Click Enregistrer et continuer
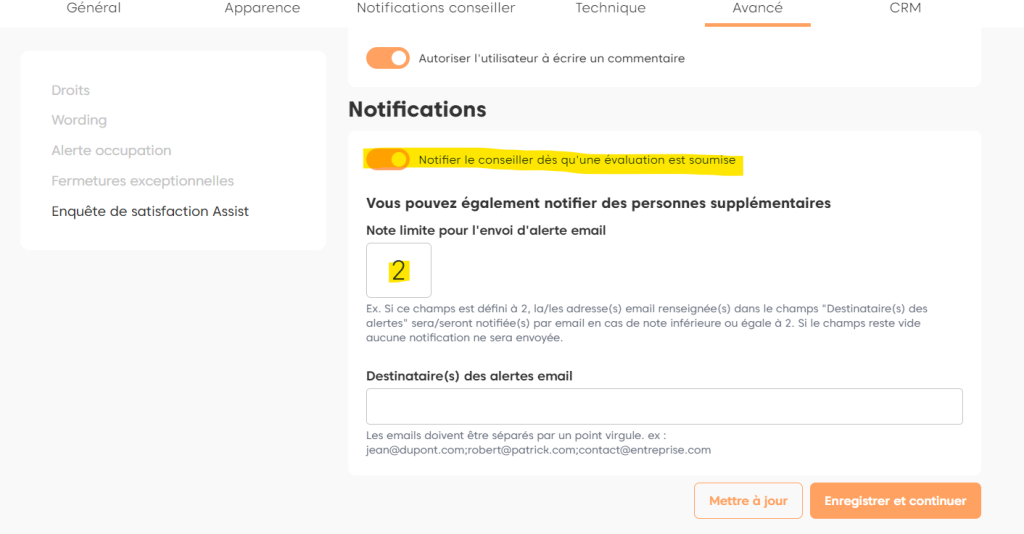Image resolution: width=1024 pixels, height=534 pixels. 895,501
